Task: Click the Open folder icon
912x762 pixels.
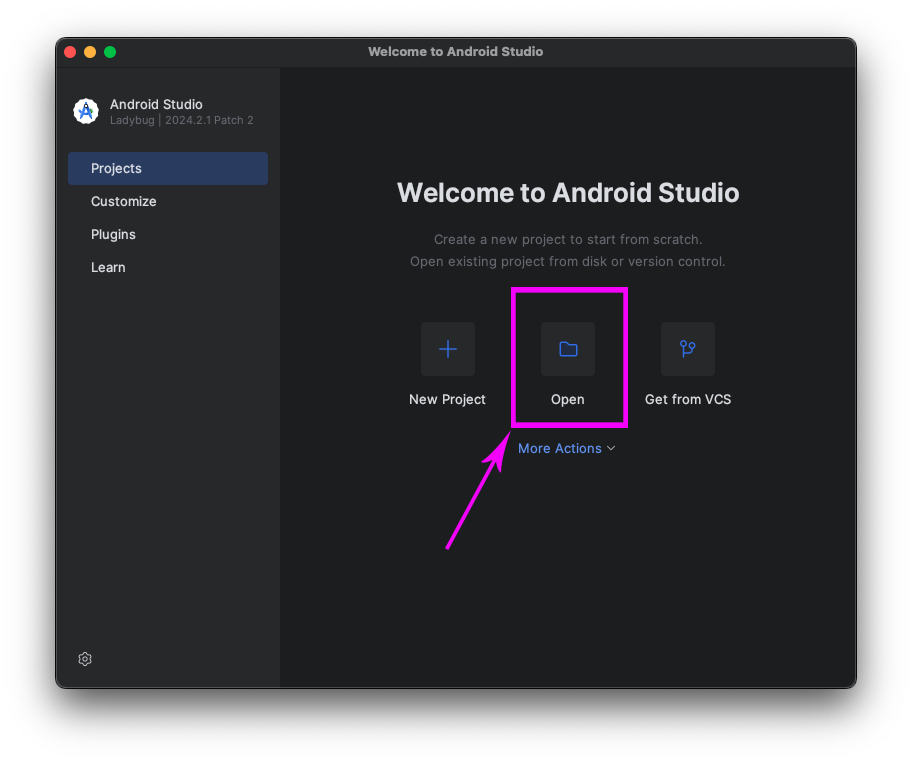Action: [x=568, y=349]
